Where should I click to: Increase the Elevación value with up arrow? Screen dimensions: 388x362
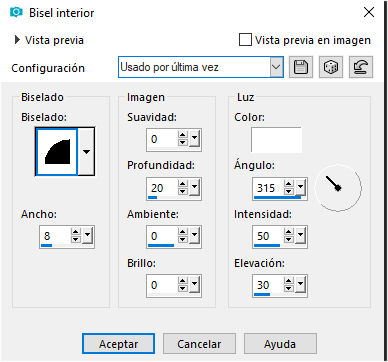pos(289,281)
